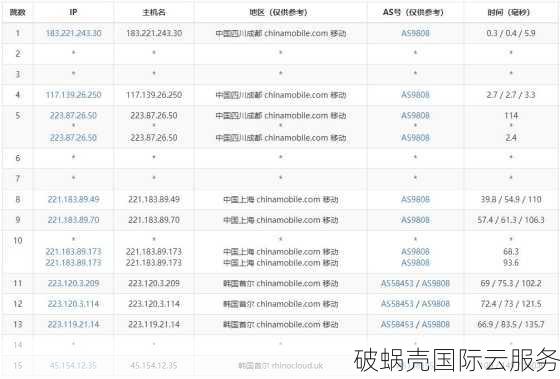560x379 pixels.
Task: Select hostname cell 117.139.26.250
Action: click(x=154, y=95)
